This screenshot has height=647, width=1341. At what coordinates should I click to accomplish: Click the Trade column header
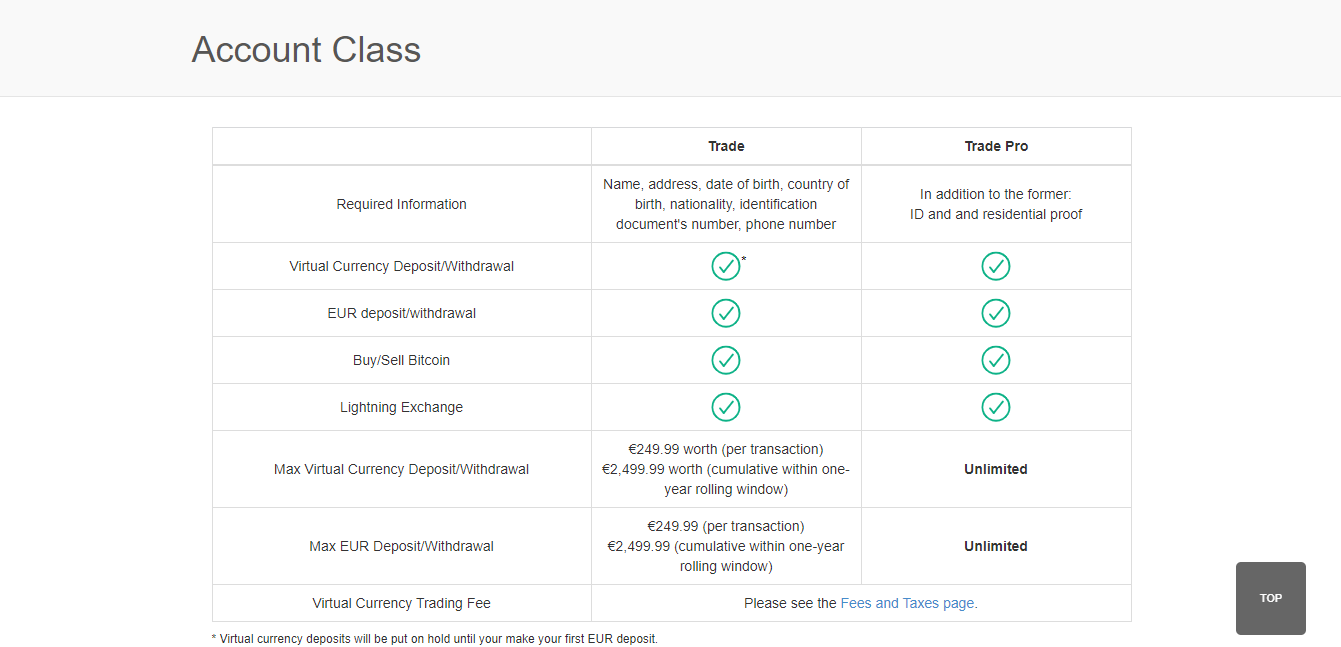tap(726, 146)
